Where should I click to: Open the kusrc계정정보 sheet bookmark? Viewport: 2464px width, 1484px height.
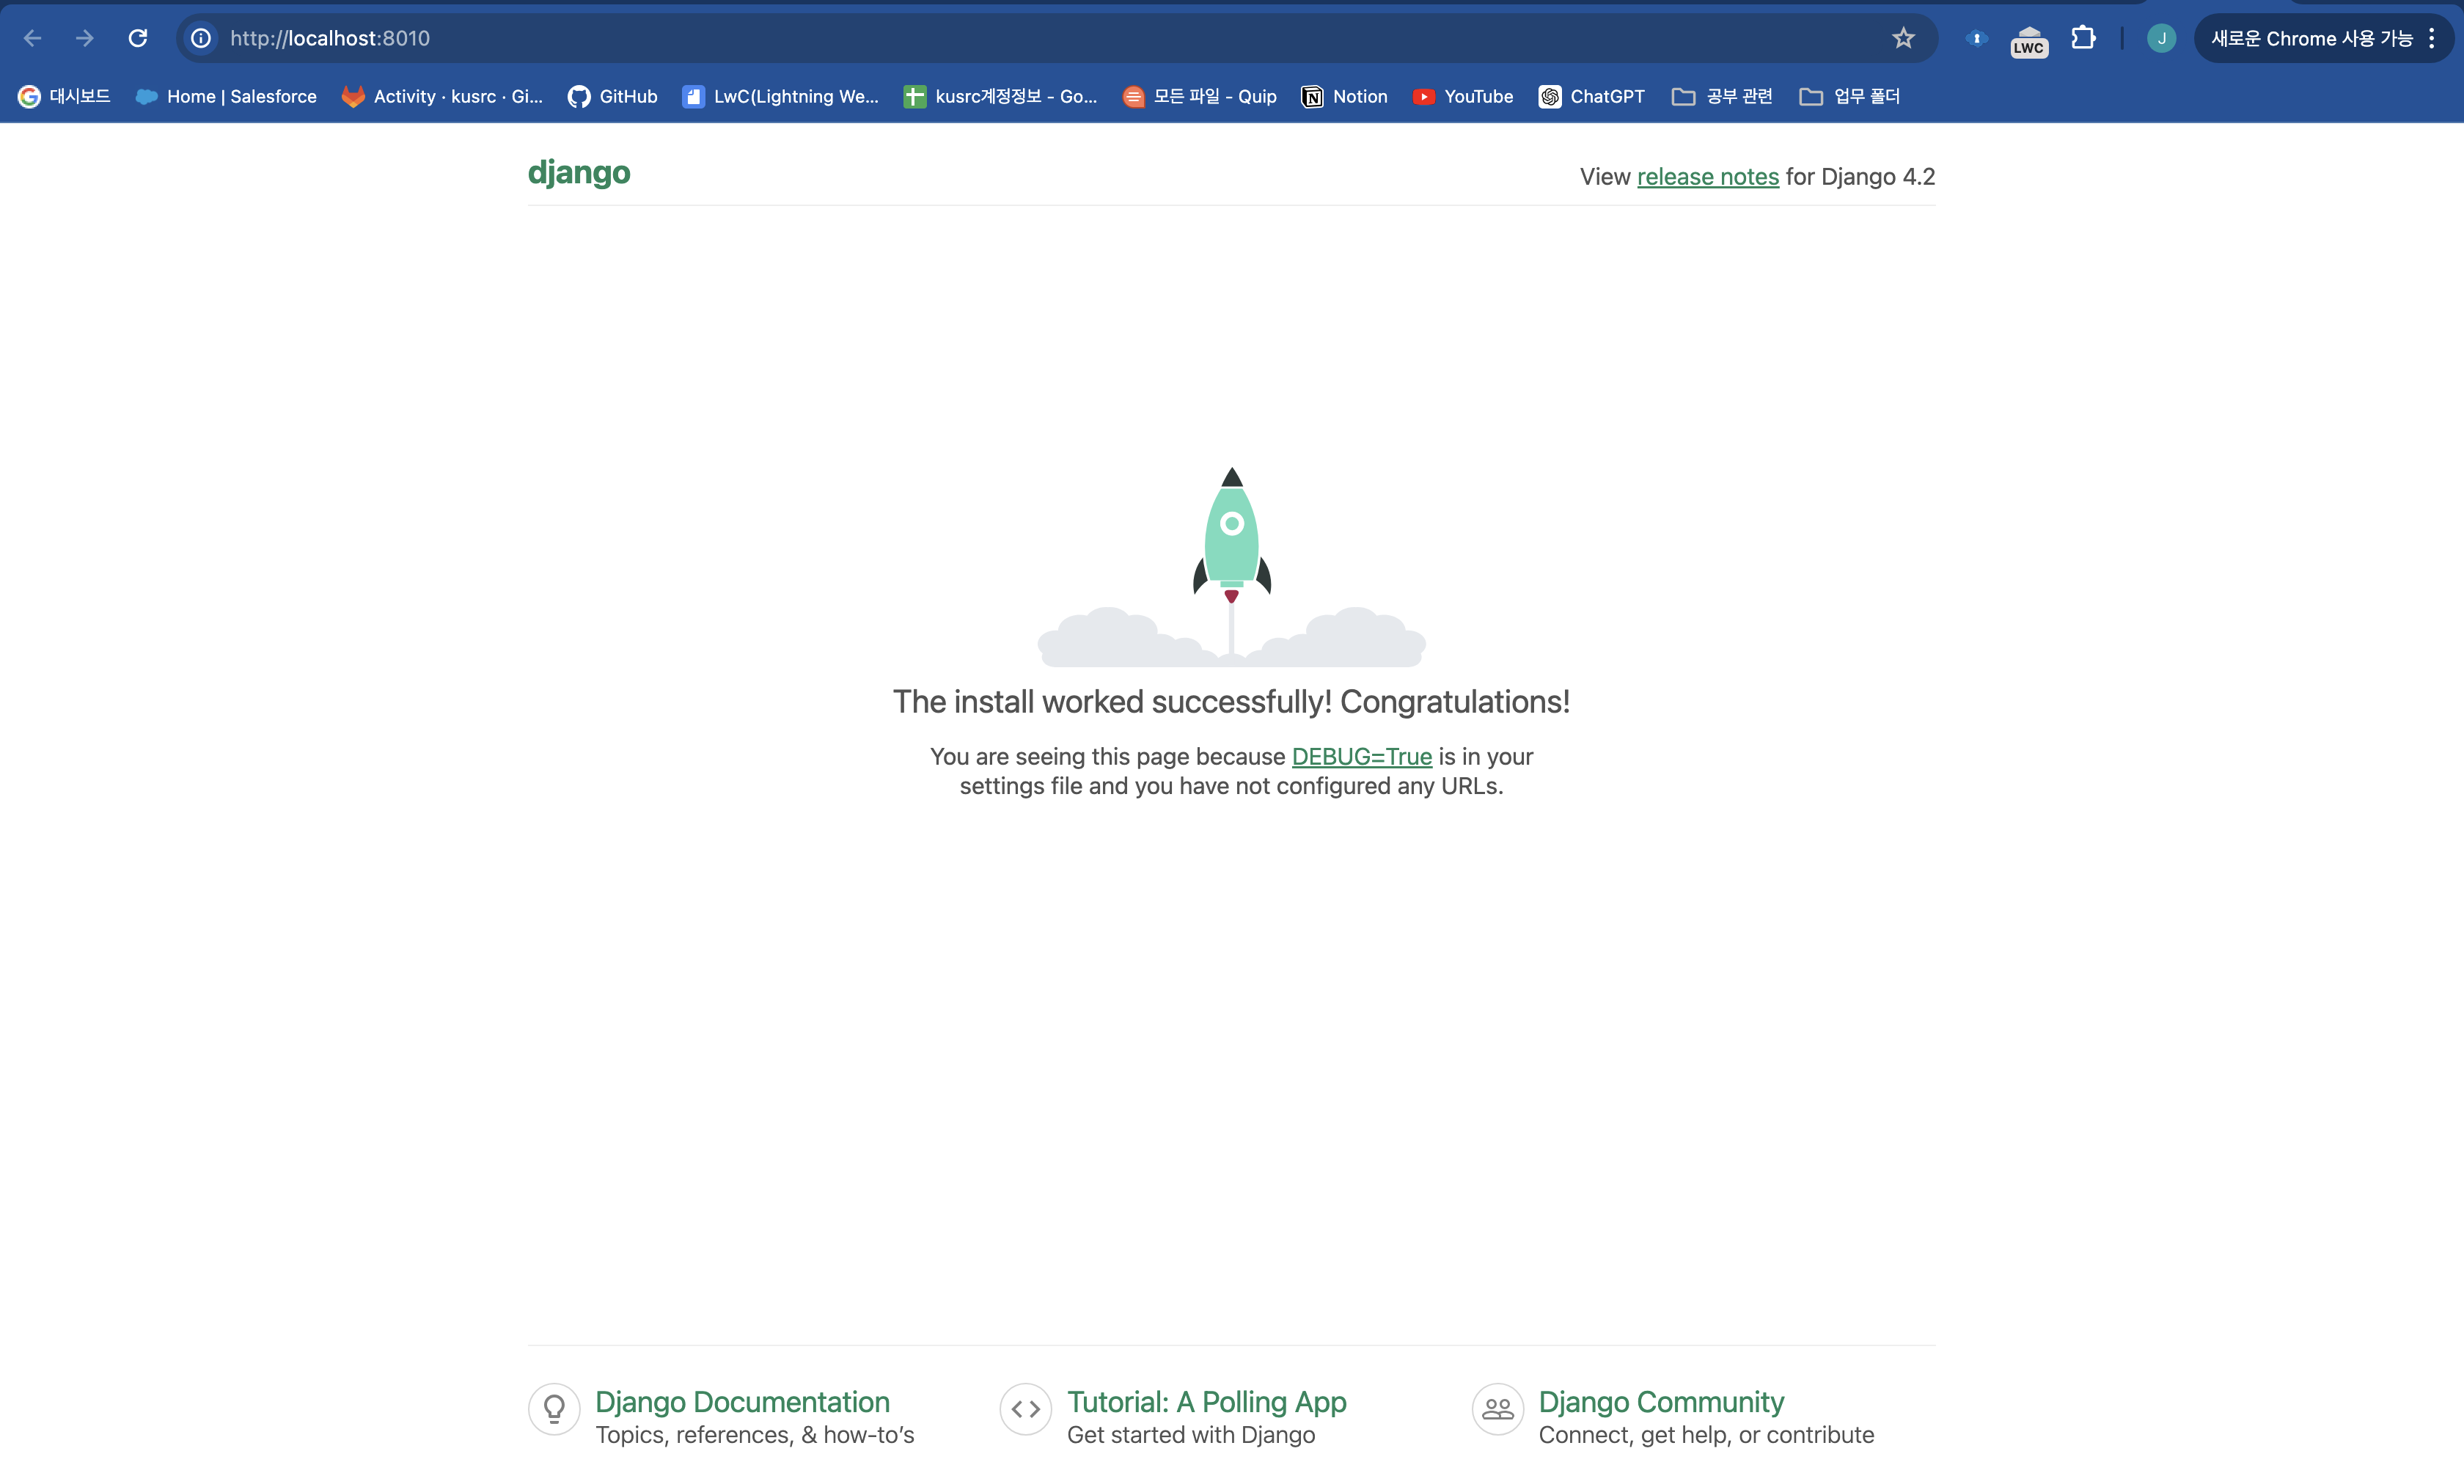(1000, 96)
